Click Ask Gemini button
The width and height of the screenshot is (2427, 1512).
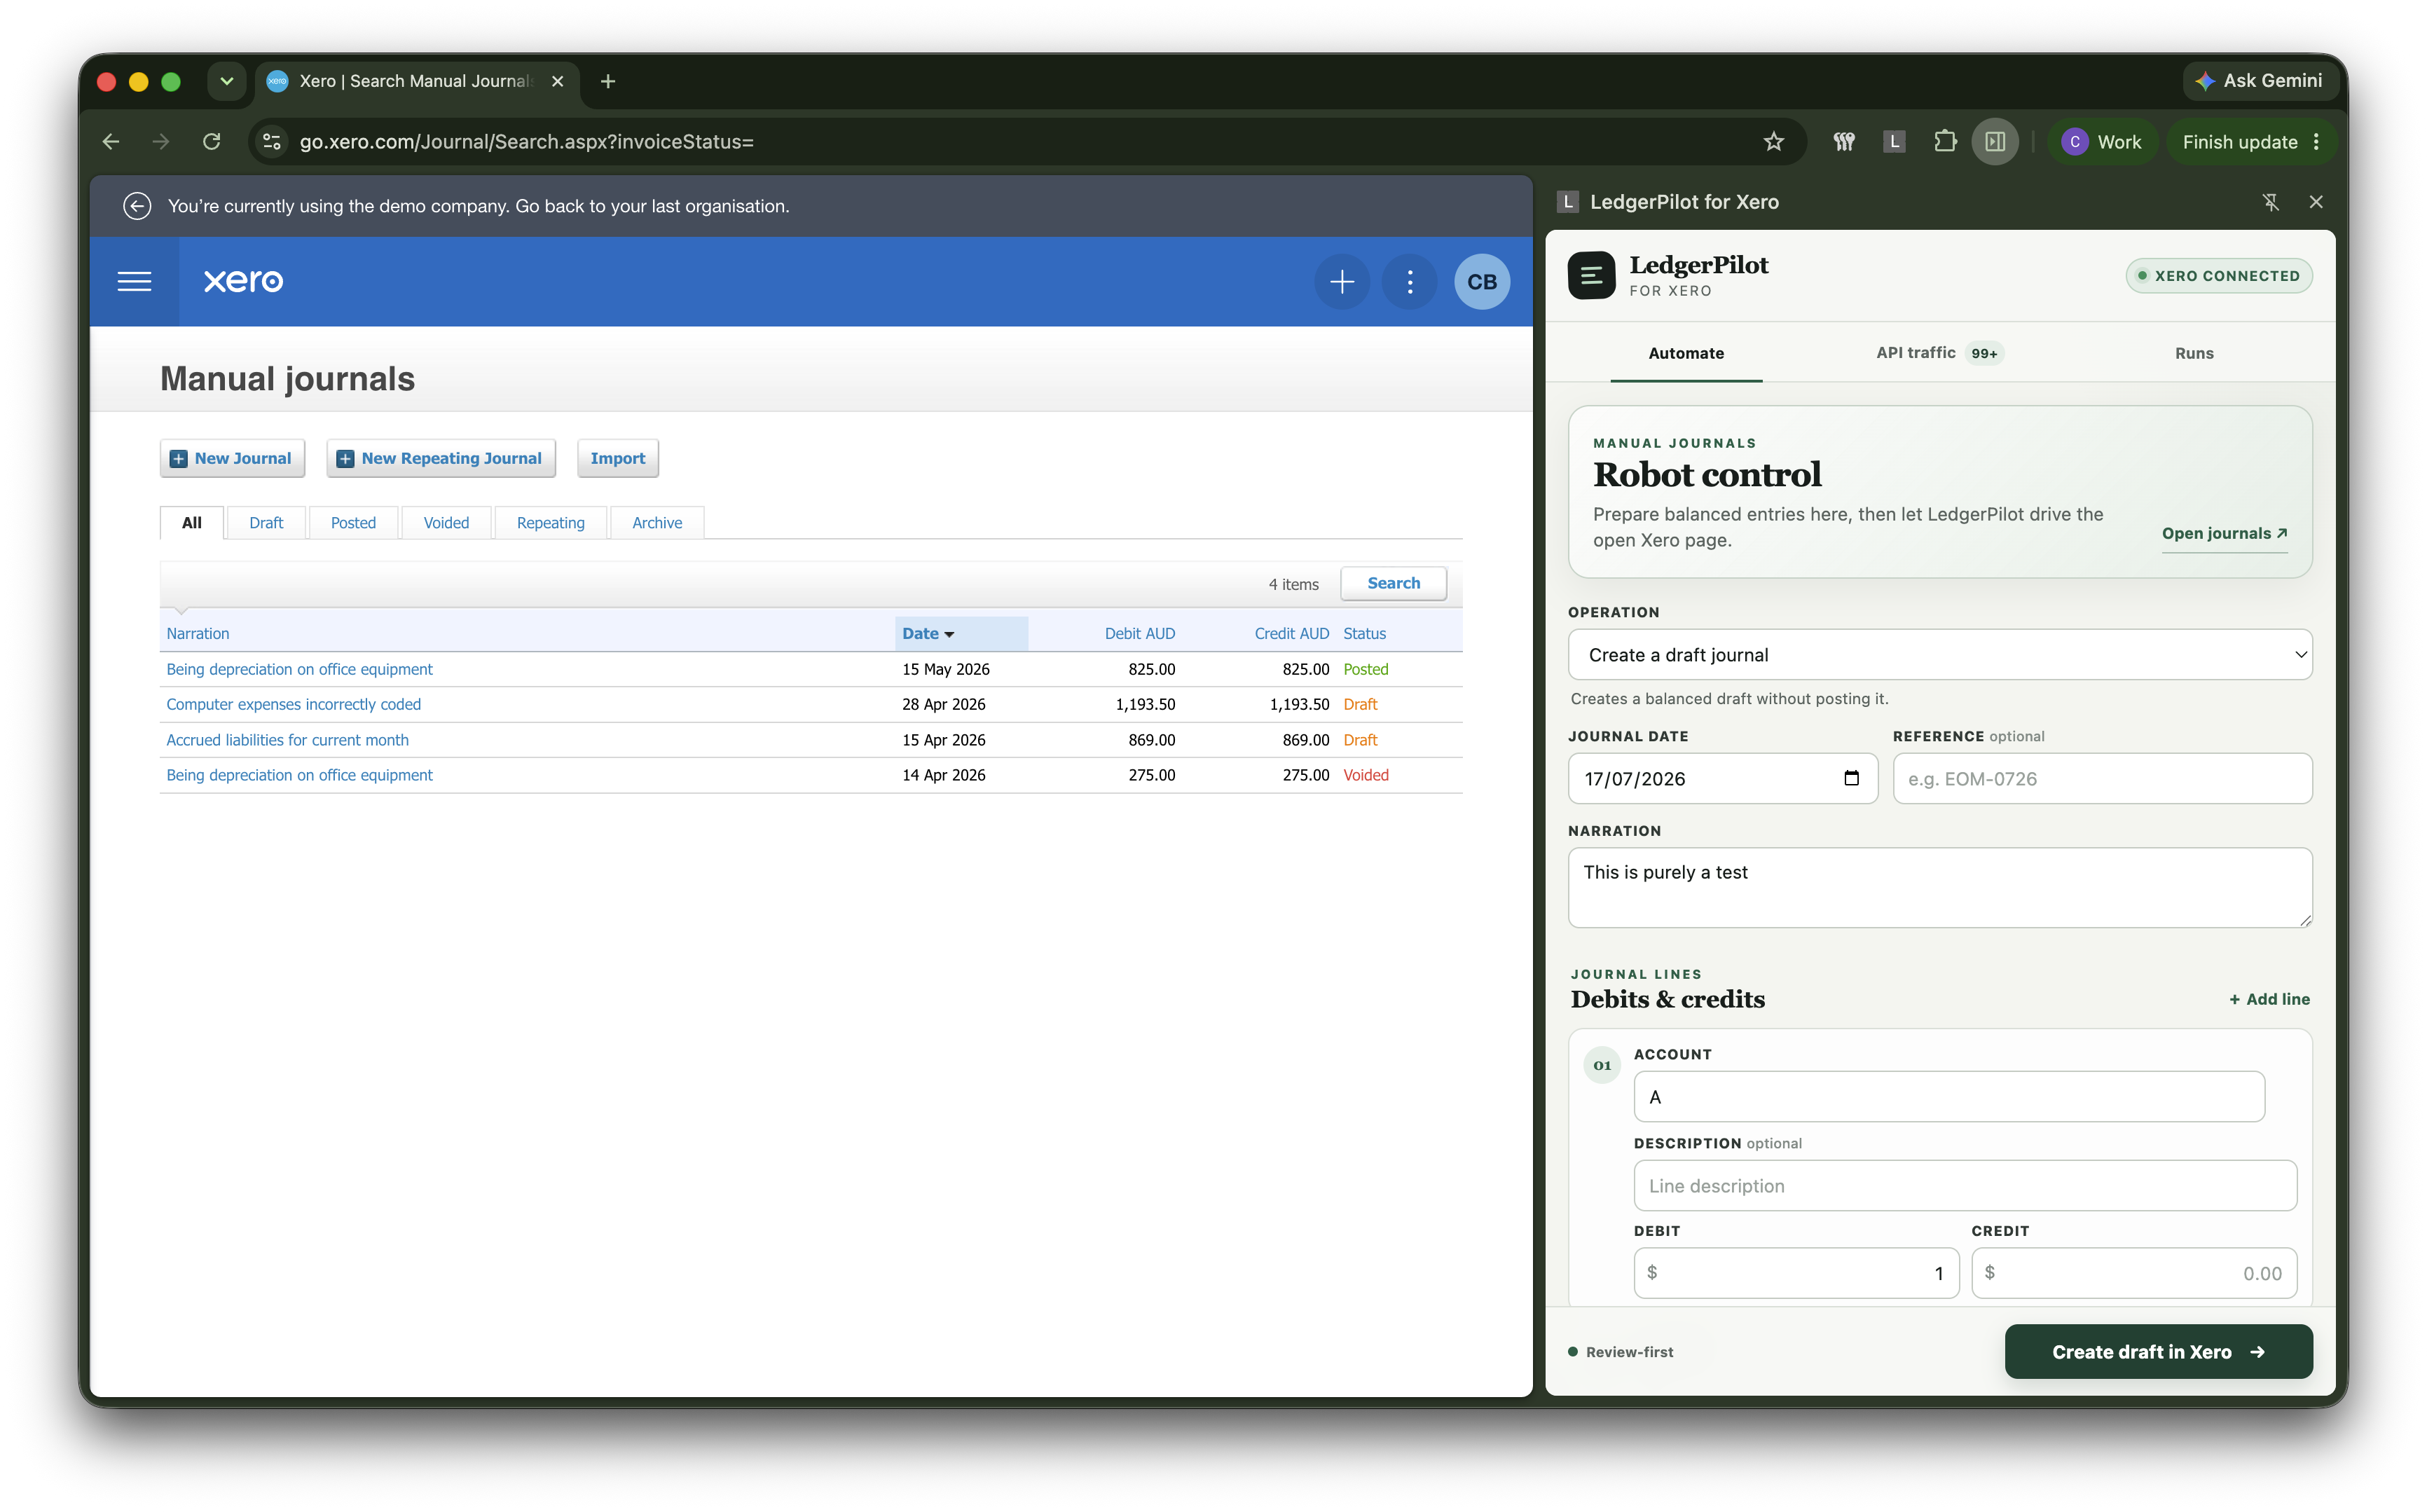2259,81
